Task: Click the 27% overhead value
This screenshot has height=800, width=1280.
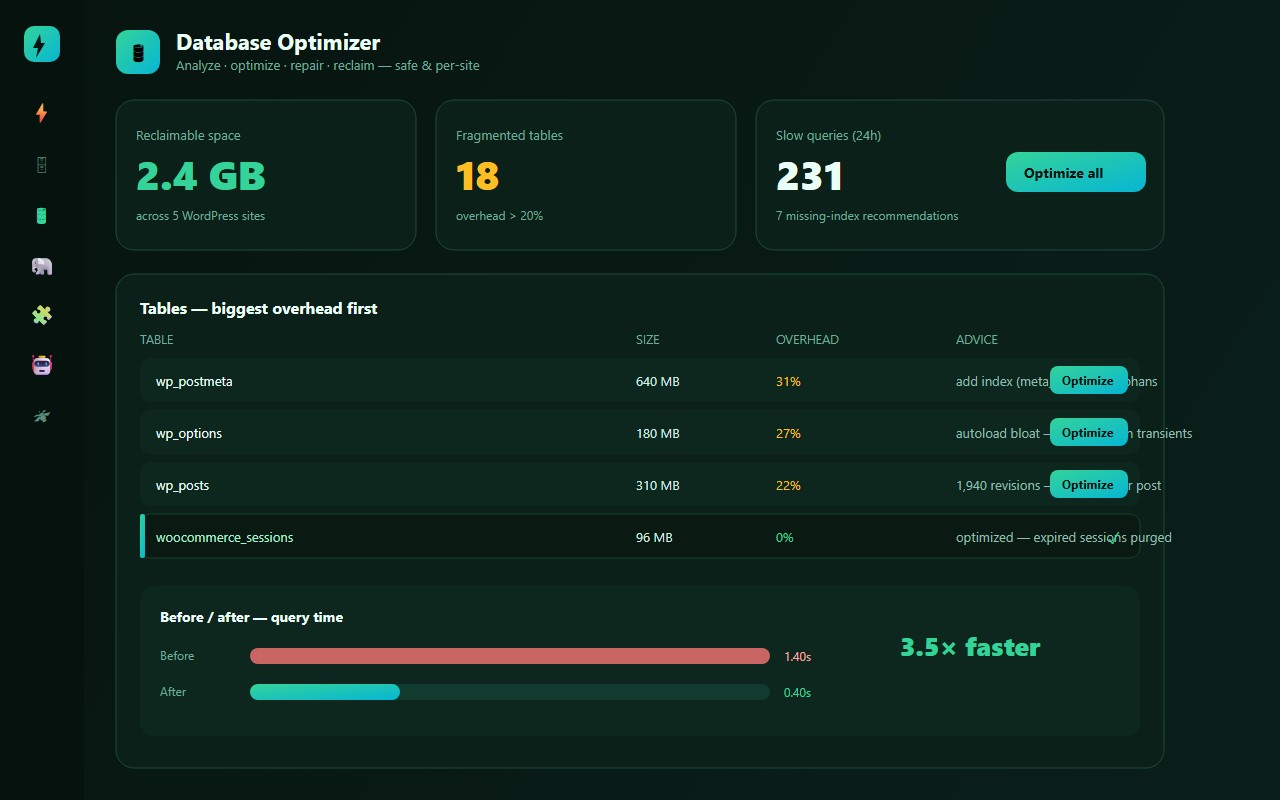Action: [x=788, y=433]
